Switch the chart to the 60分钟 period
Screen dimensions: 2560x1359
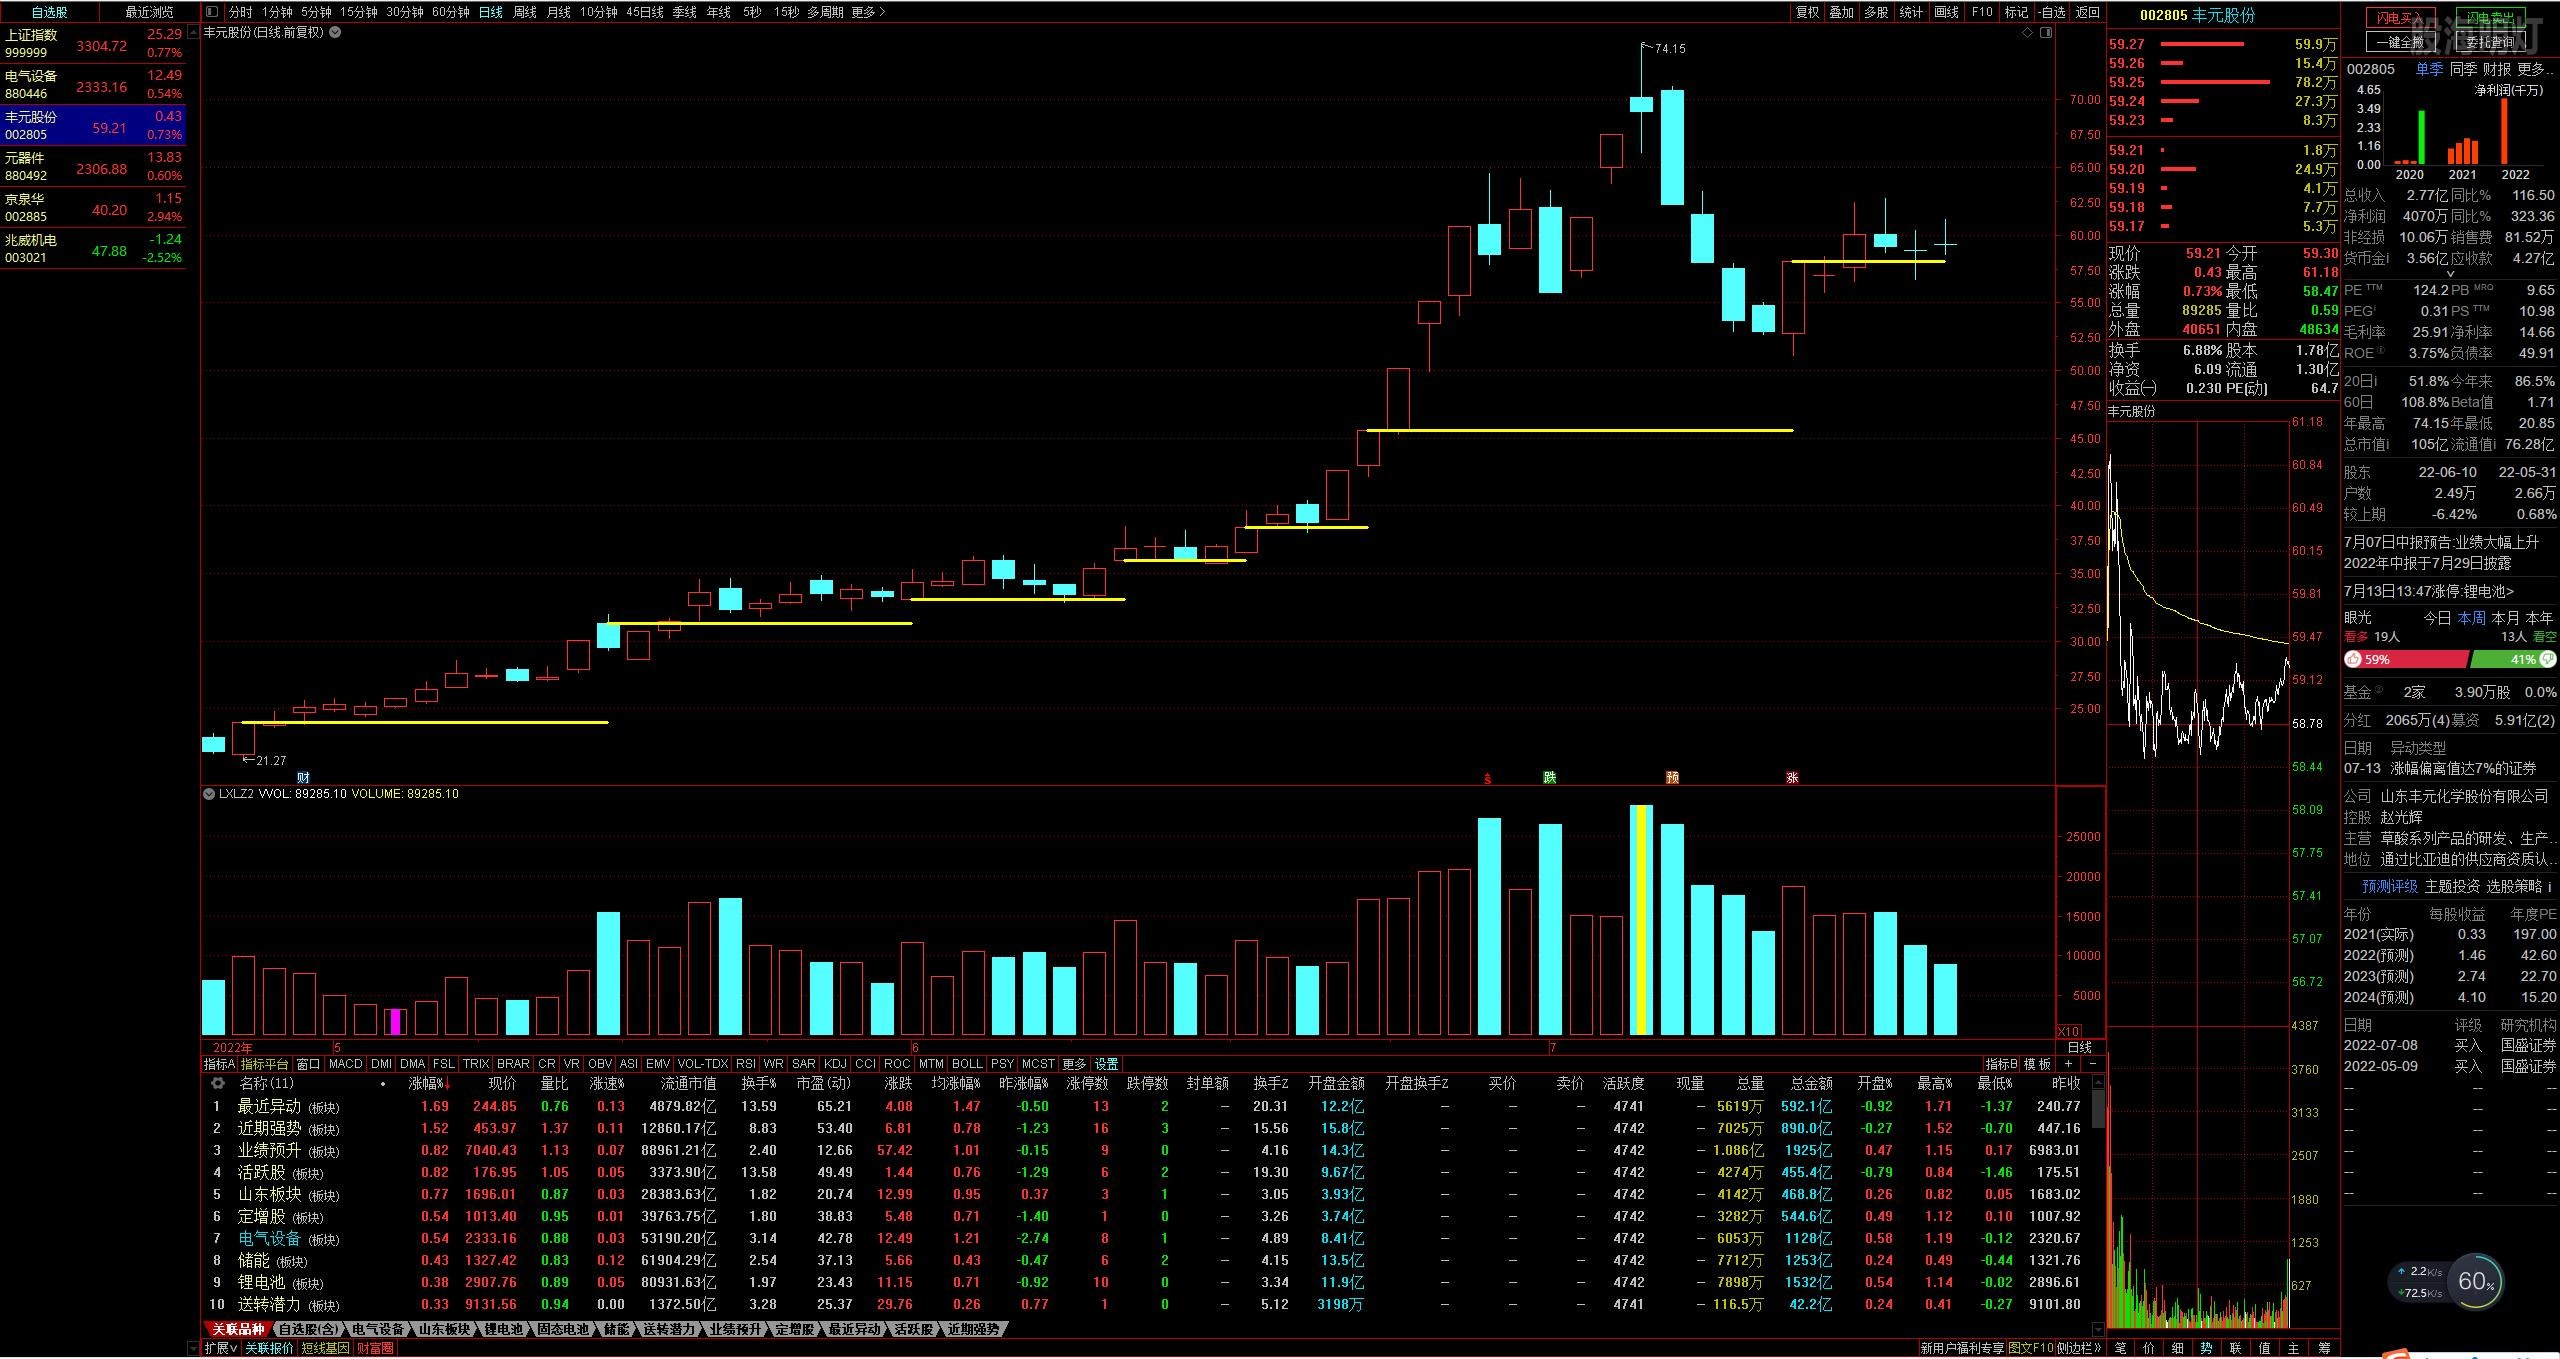450,12
